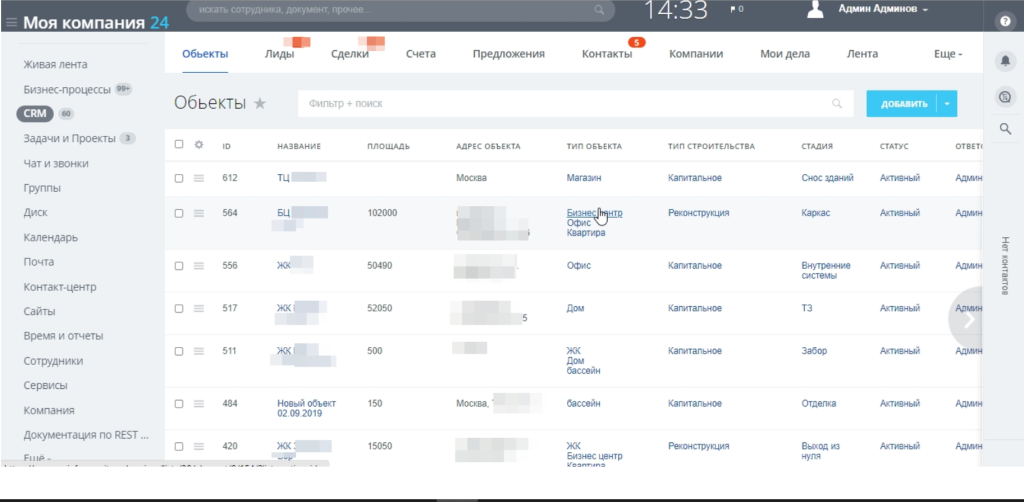This screenshot has width=1024, height=502.
Task: Check the row checkbox for ID 556
Action: [179, 266]
